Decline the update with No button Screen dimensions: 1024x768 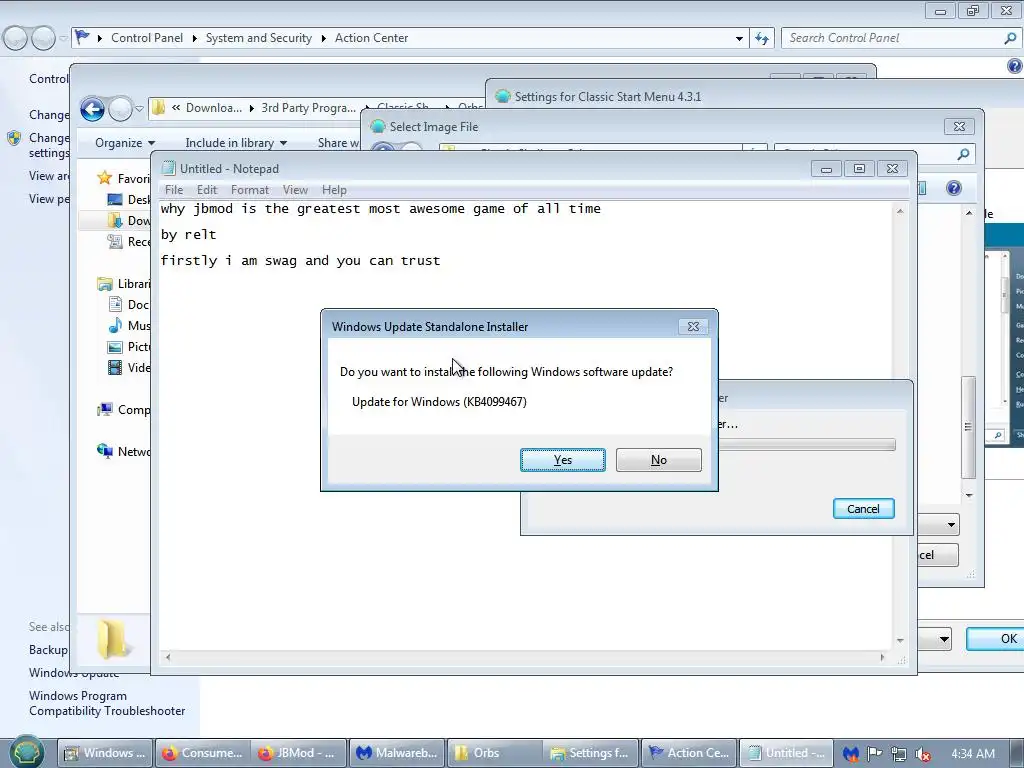coord(658,460)
